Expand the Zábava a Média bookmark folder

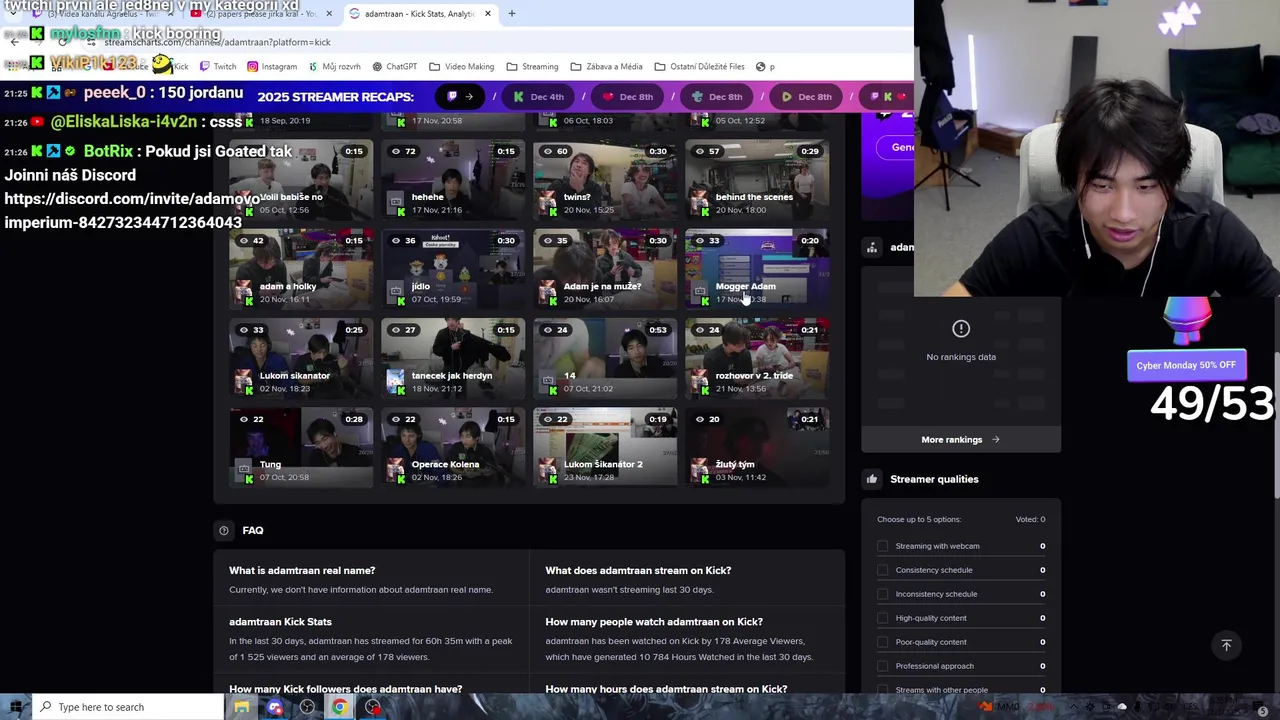coord(606,67)
